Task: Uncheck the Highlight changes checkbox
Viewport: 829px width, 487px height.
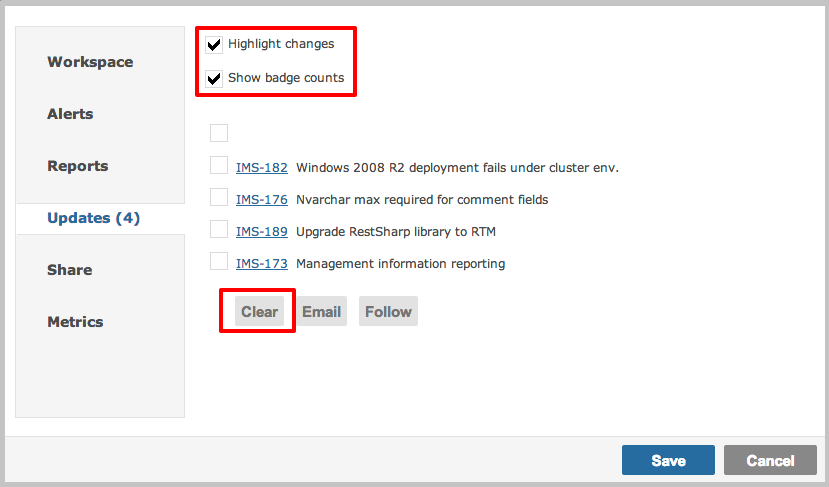Action: tap(214, 44)
